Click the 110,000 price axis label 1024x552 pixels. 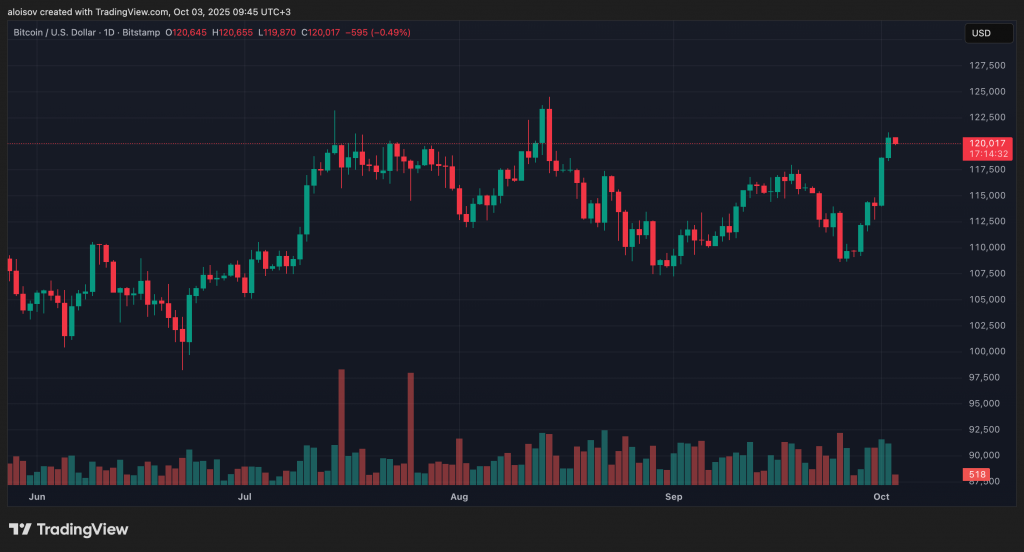[987, 247]
